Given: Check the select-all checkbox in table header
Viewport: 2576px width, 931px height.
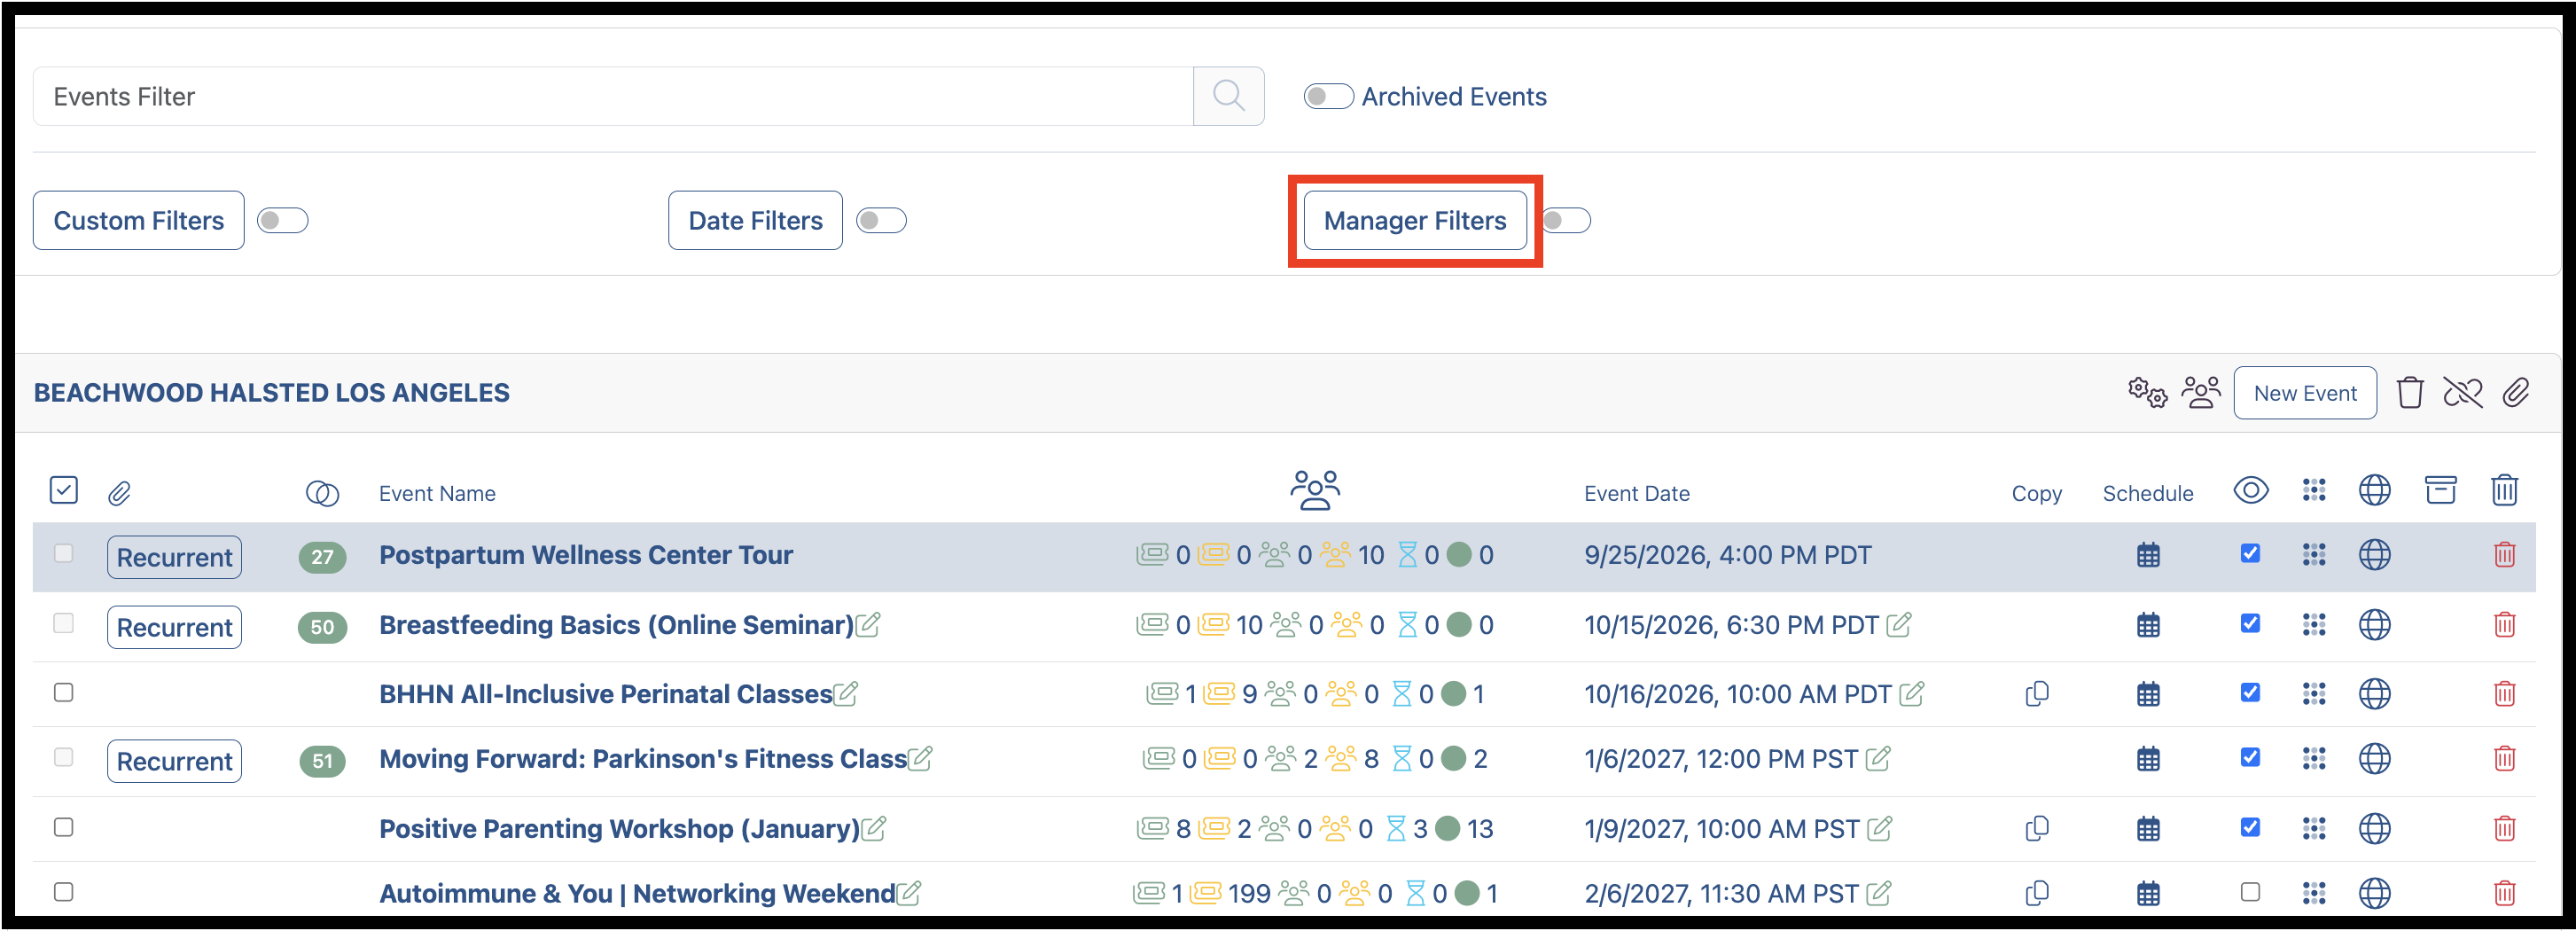Looking at the screenshot, I should tap(63, 490).
